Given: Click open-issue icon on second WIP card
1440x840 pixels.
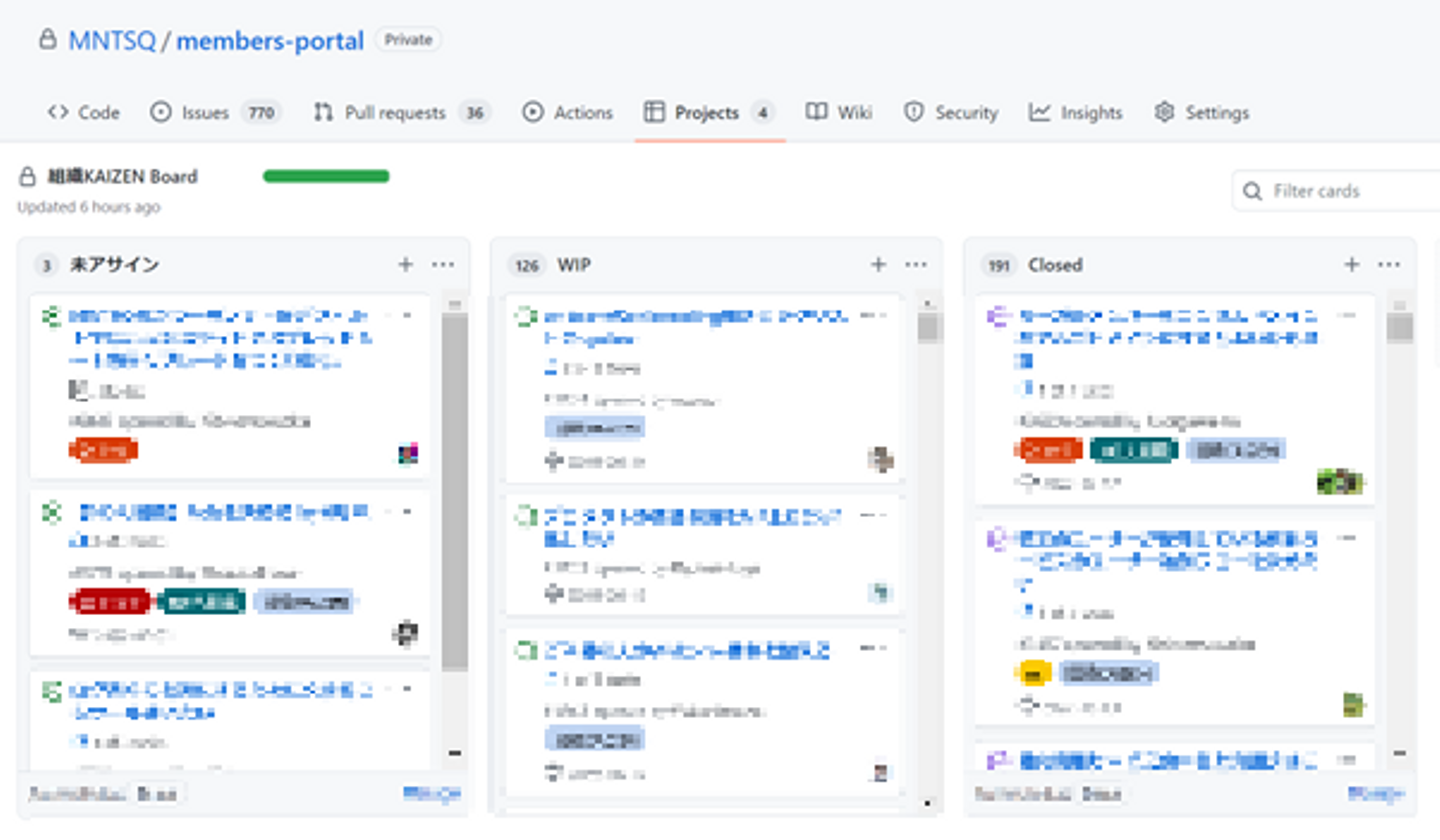Looking at the screenshot, I should [x=525, y=517].
